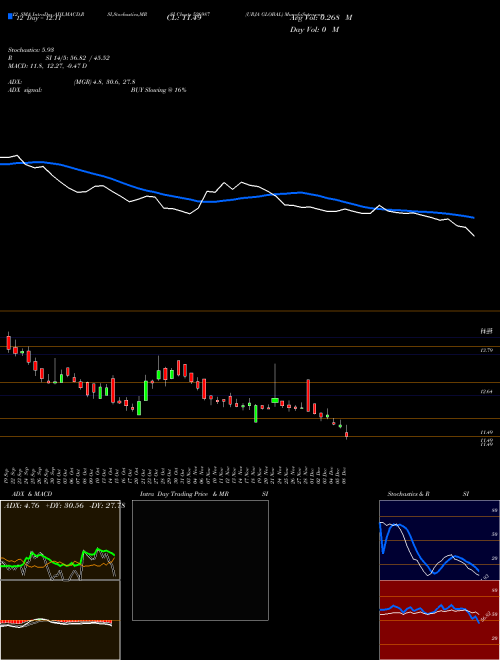
Task: Click the blue-background Stochastics chart panel
Action: pyautogui.click(x=439, y=540)
